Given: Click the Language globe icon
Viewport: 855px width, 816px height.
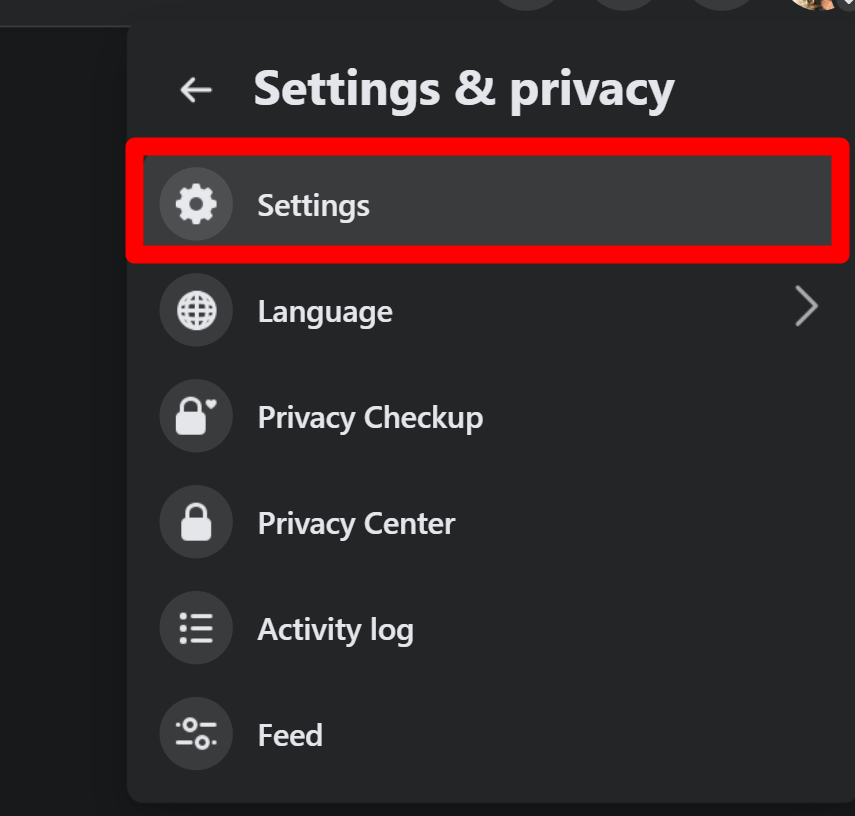Looking at the screenshot, I should 196,310.
